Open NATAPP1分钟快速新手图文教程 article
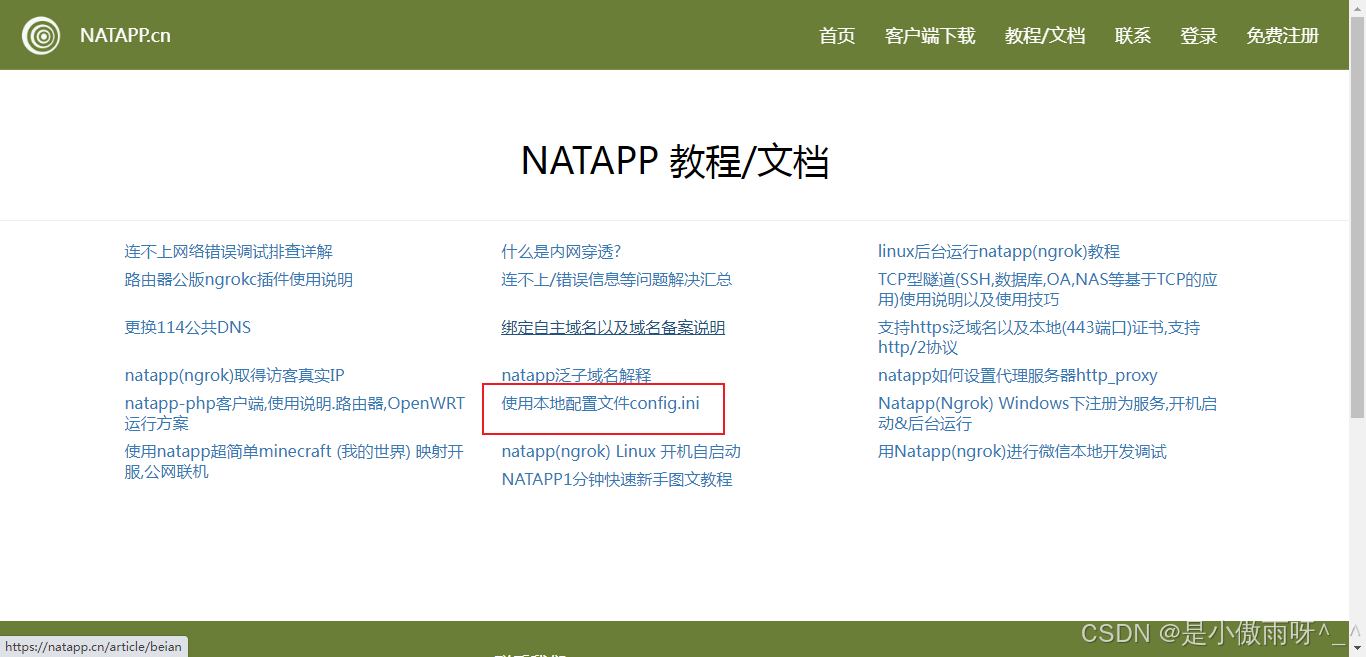Viewport: 1366px width, 657px height. [617, 480]
